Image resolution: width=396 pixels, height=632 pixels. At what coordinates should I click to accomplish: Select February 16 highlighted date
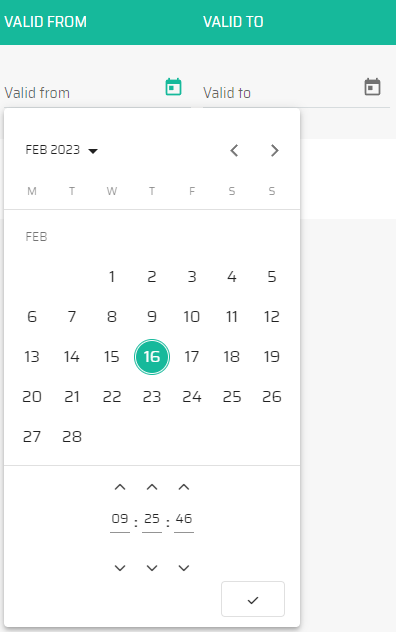[152, 357]
